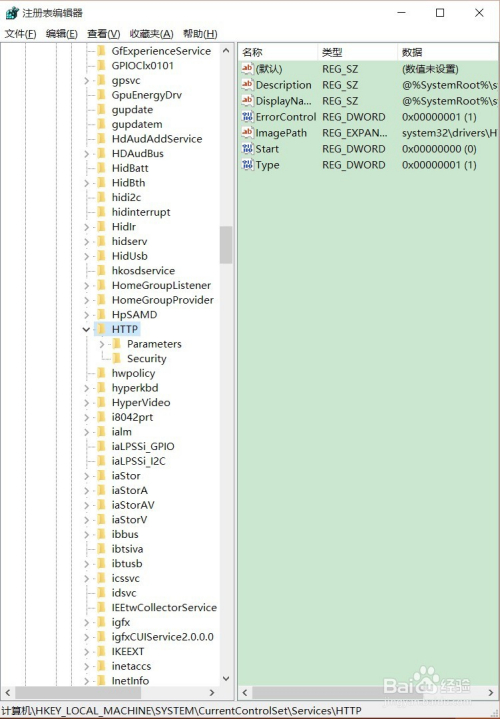Expand the HomeGroupProvider node arrow

87,300
